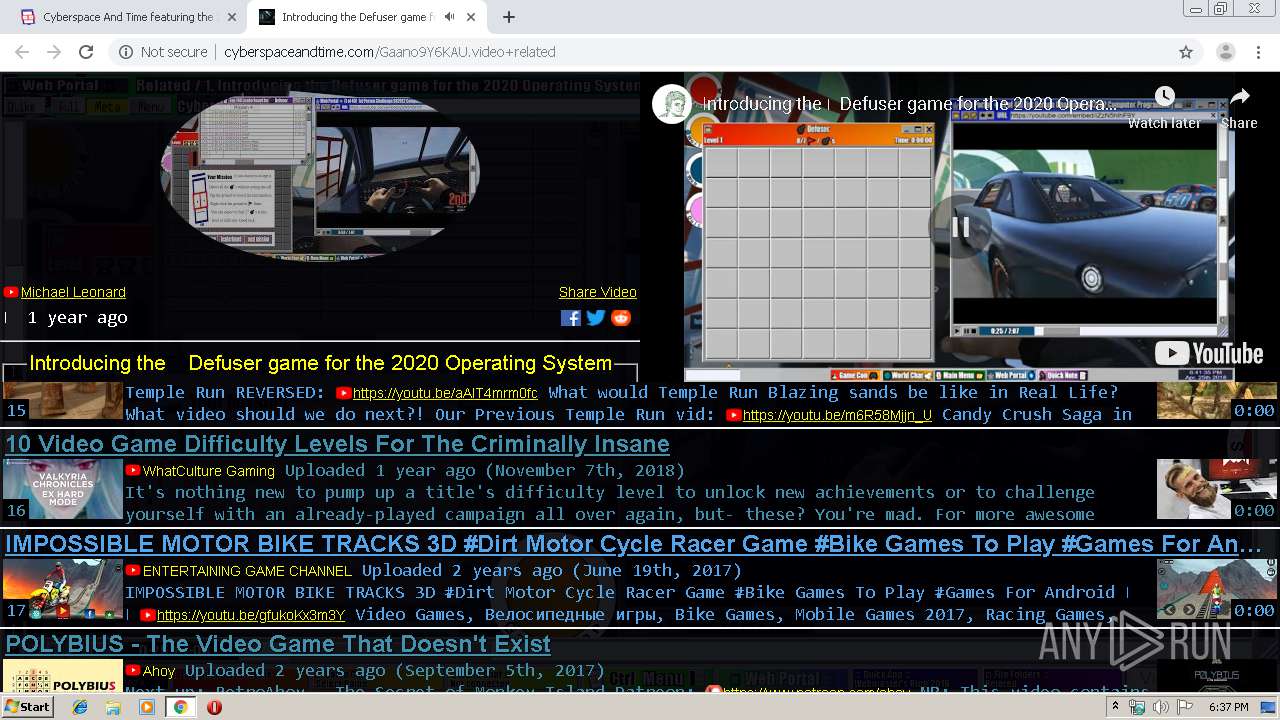Click system clock 6:37 PM
Screen dimensions: 1280x720
coord(1228,707)
